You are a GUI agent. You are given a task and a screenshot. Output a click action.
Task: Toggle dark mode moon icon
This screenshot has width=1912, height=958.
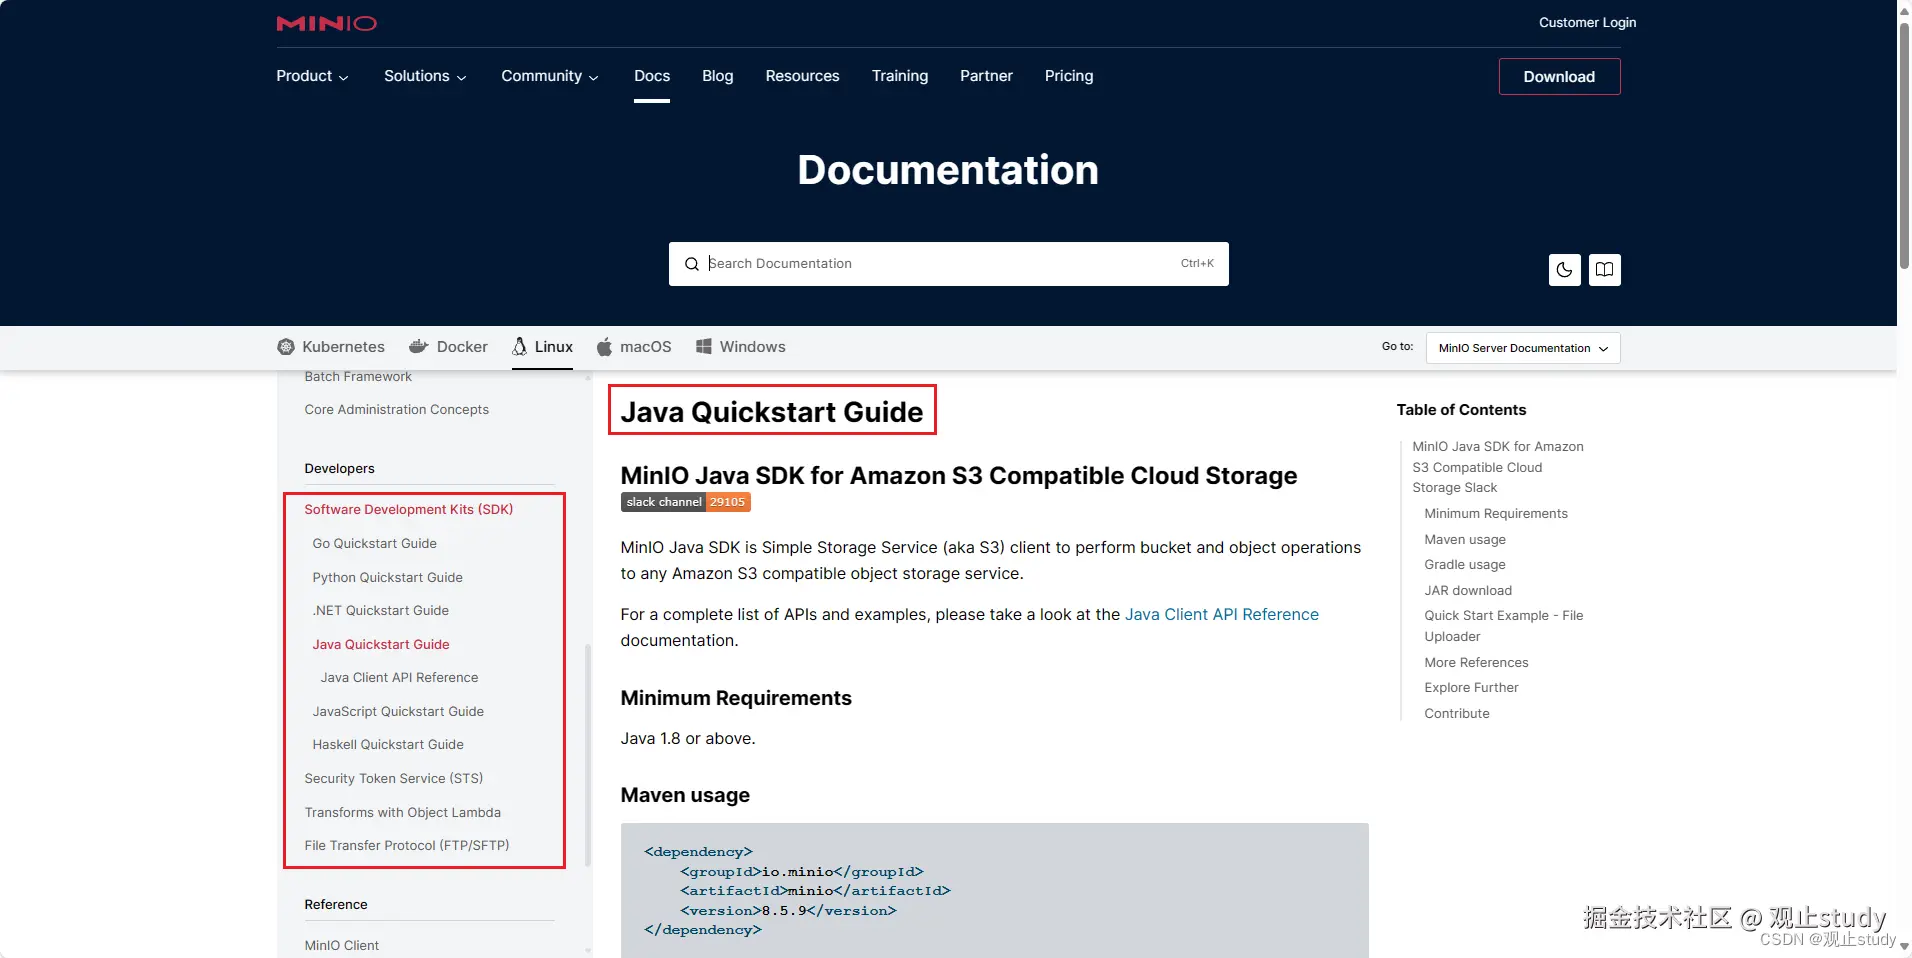[x=1564, y=270]
